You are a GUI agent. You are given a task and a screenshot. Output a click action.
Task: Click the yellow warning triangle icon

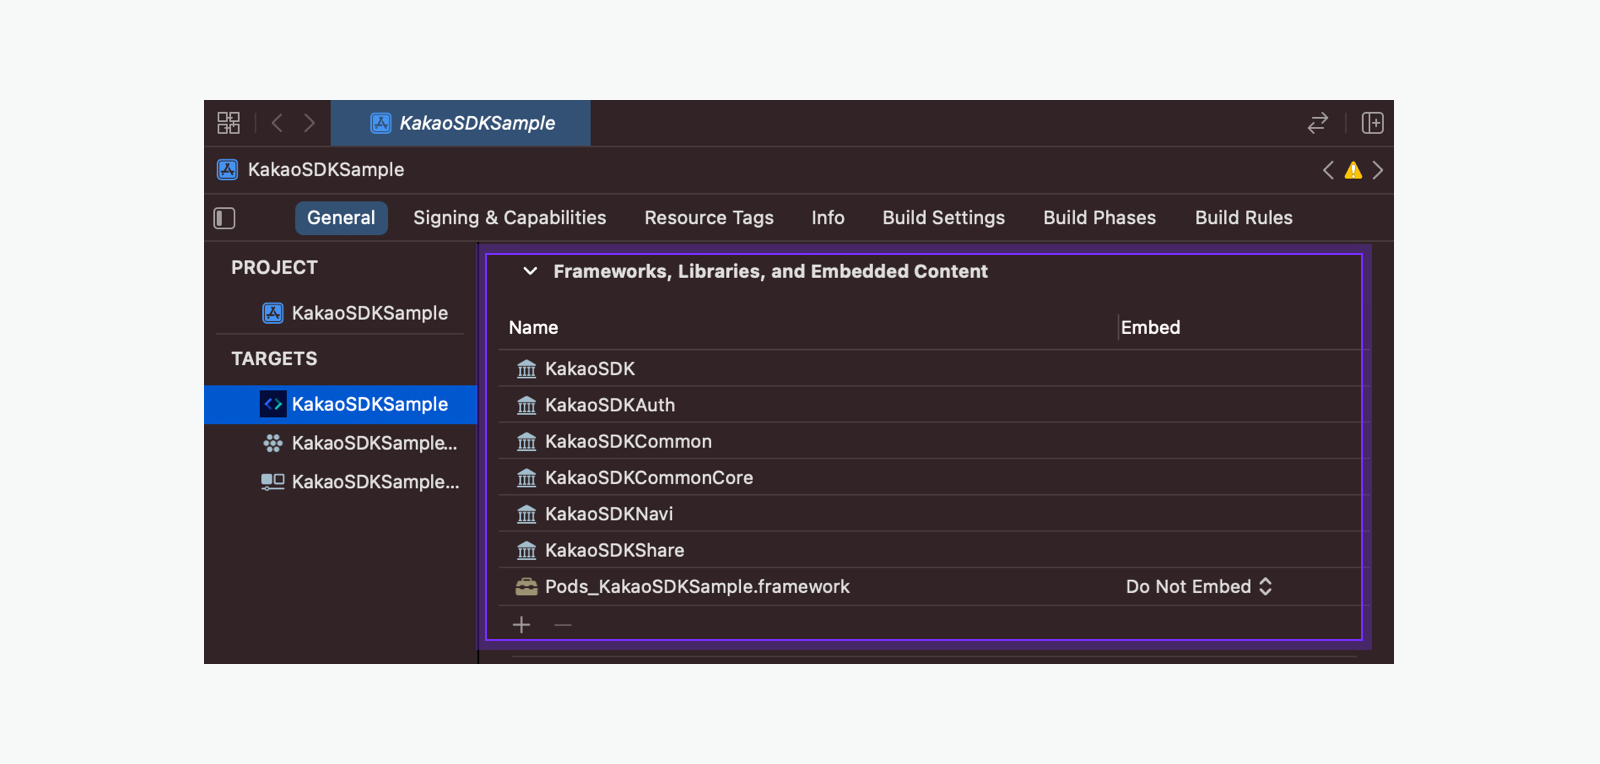[x=1353, y=170]
